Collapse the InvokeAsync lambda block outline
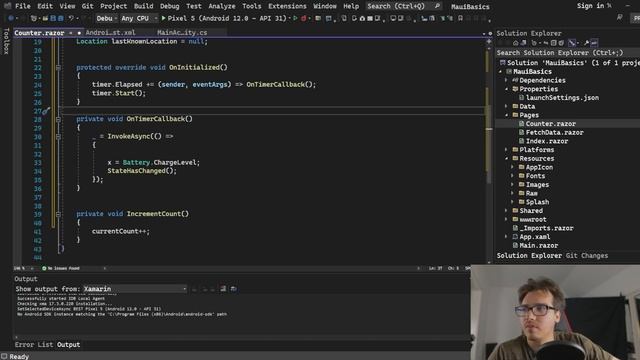Image resolution: width=640 pixels, height=360 pixels. click(x=58, y=136)
